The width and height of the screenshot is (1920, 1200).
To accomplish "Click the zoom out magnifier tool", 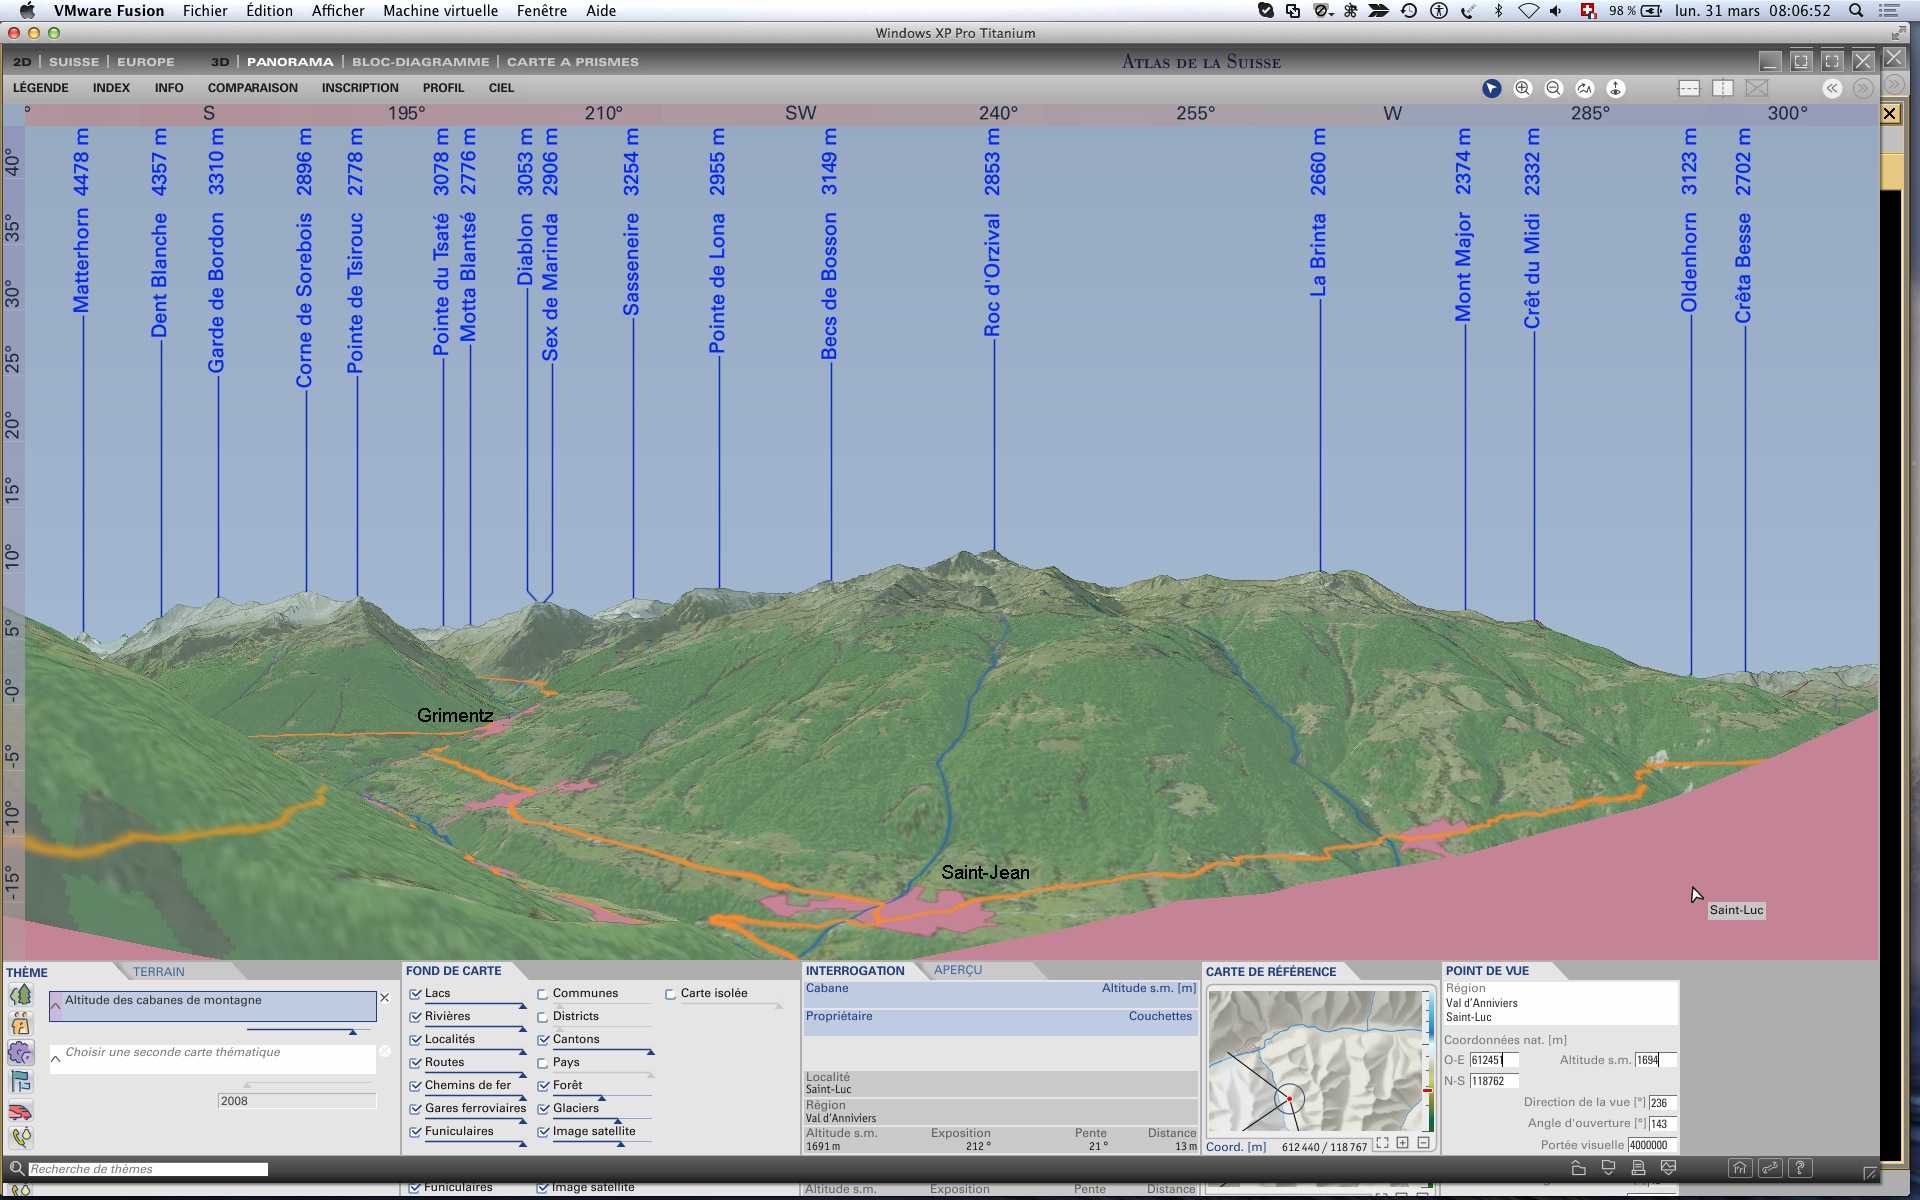I will pos(1553,89).
